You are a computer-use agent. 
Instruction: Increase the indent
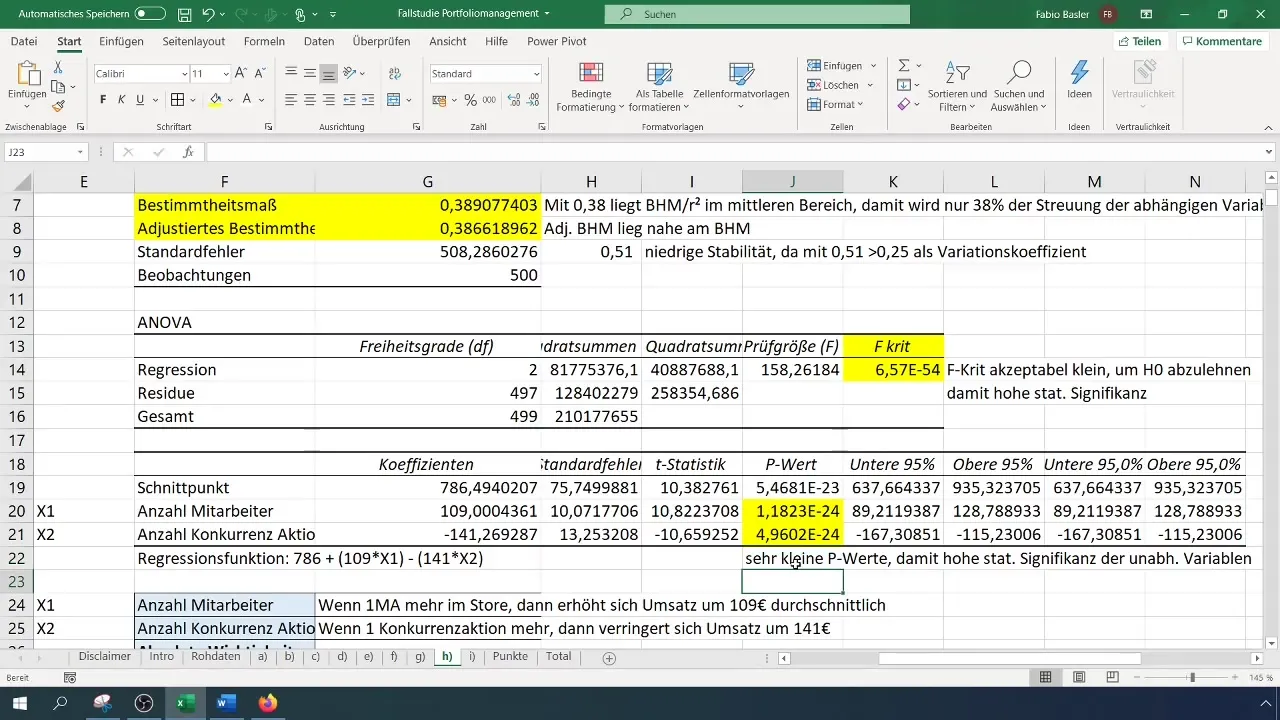point(368,100)
